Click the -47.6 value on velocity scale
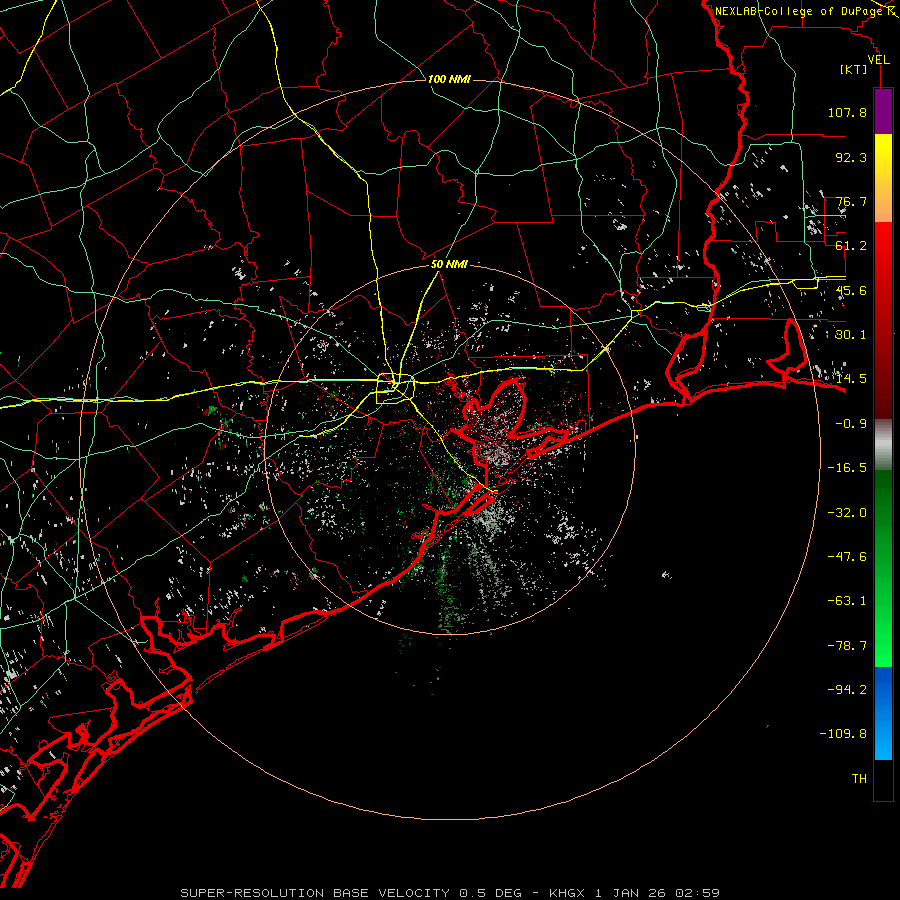This screenshot has height=900, width=900. click(x=847, y=557)
